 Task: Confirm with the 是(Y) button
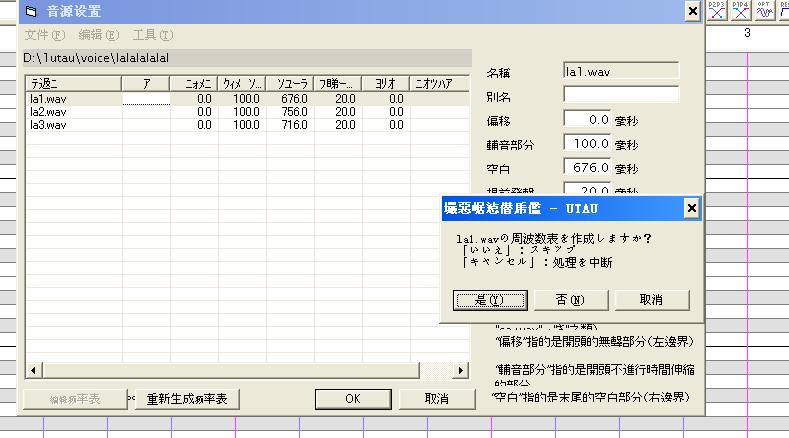click(490, 300)
